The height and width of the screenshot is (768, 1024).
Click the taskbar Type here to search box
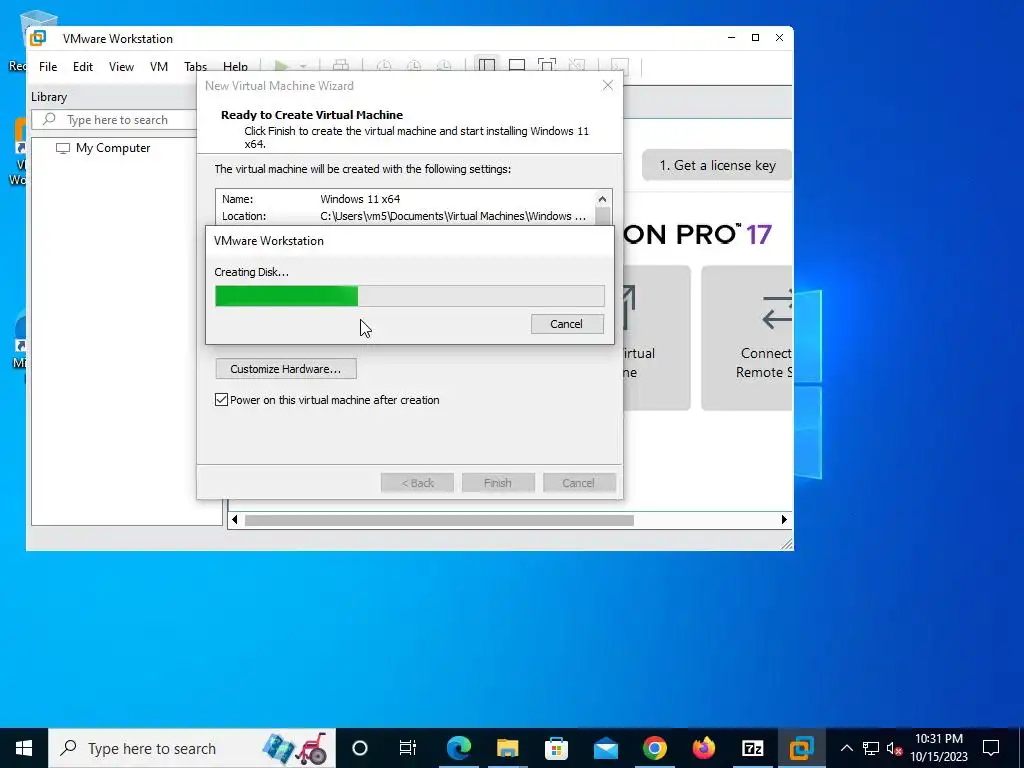(192, 748)
